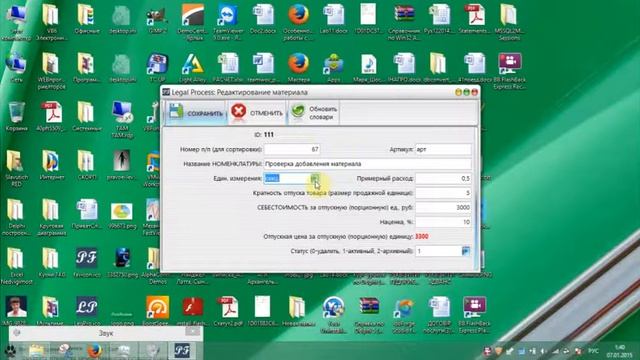Select the Корзина recycle bin icon
This screenshot has width=640, height=360.
(16, 116)
